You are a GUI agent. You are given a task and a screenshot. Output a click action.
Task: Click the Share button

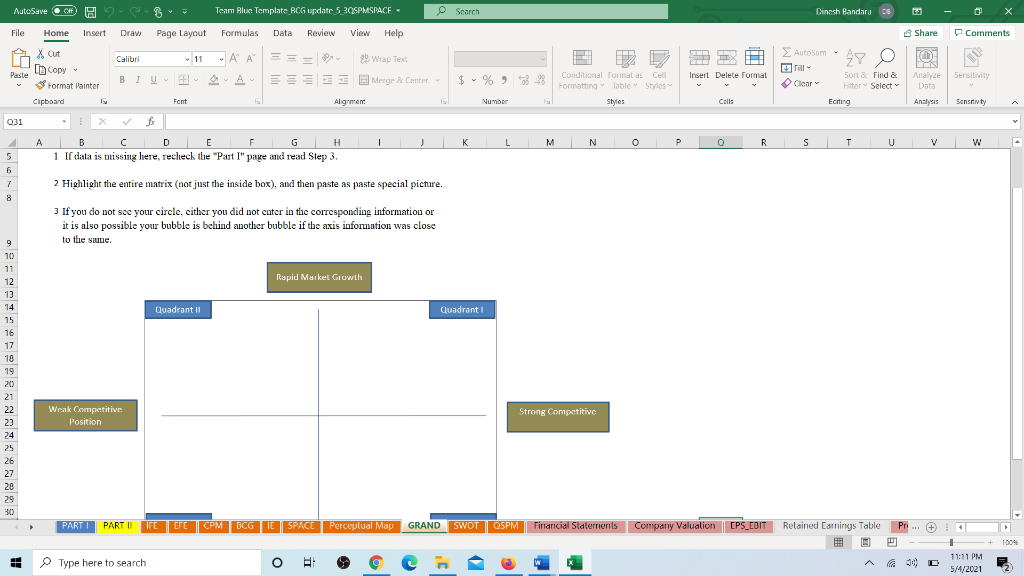point(917,32)
